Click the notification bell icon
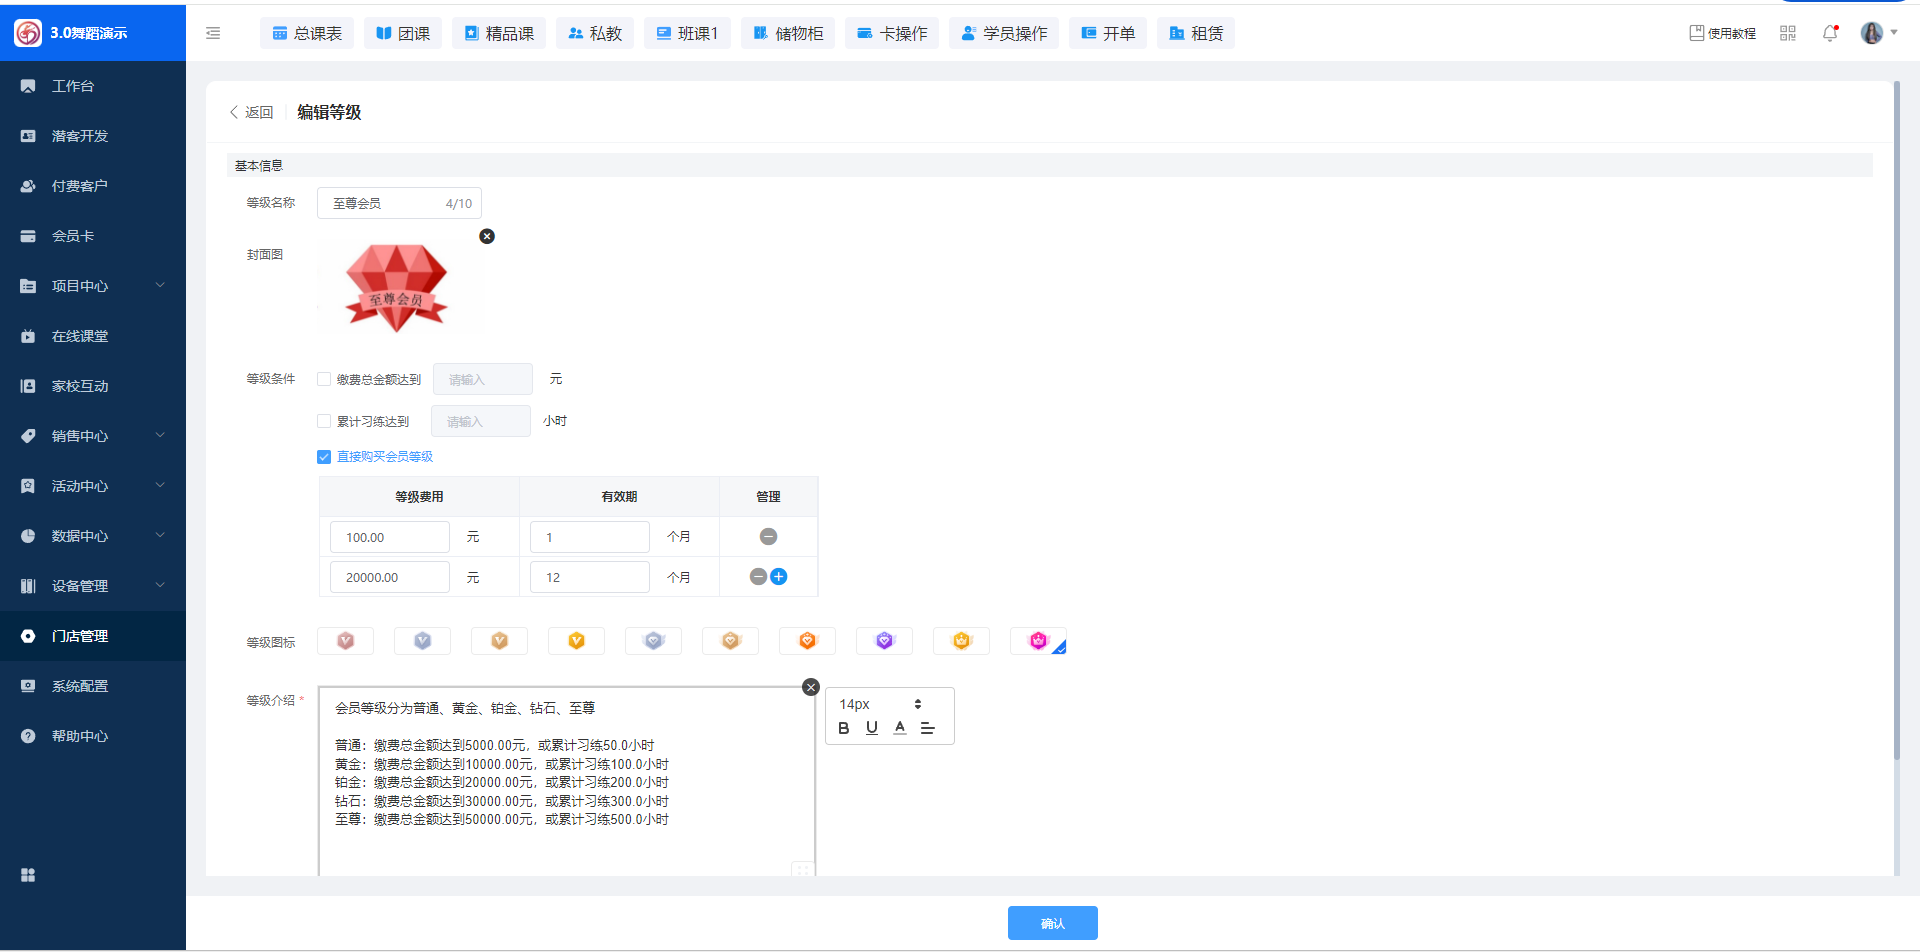The height and width of the screenshot is (952, 1920). point(1830,33)
